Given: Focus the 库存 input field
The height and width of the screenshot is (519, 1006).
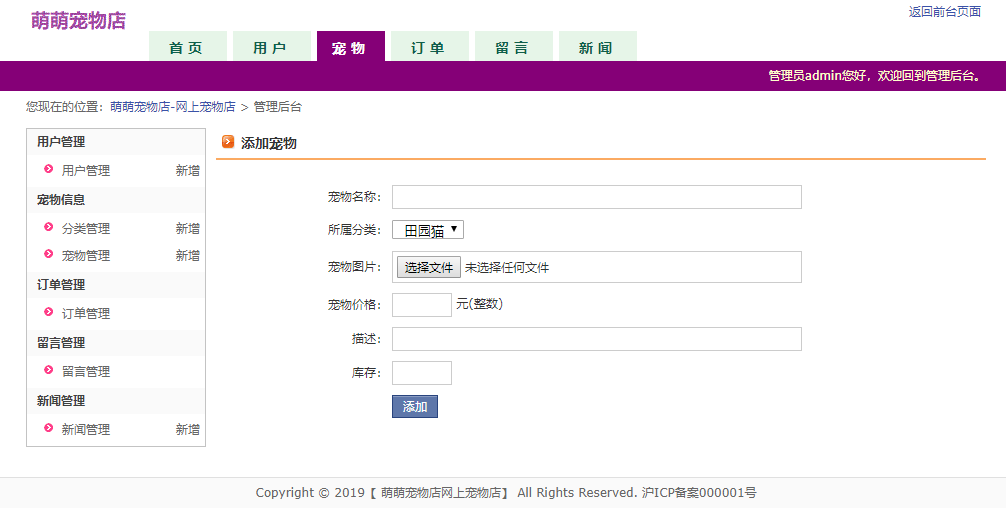Looking at the screenshot, I should pos(422,373).
